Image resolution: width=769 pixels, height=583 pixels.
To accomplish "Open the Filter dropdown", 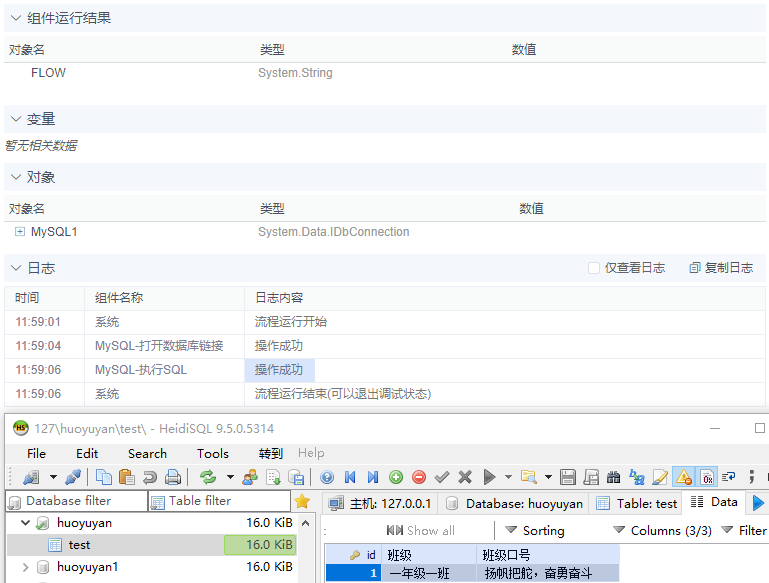I will (743, 531).
